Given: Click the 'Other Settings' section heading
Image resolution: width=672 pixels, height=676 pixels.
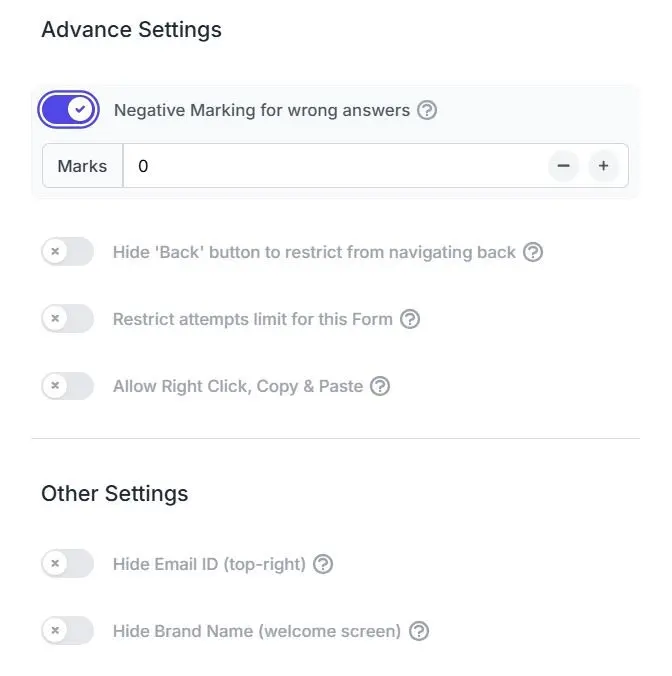Looking at the screenshot, I should [114, 493].
